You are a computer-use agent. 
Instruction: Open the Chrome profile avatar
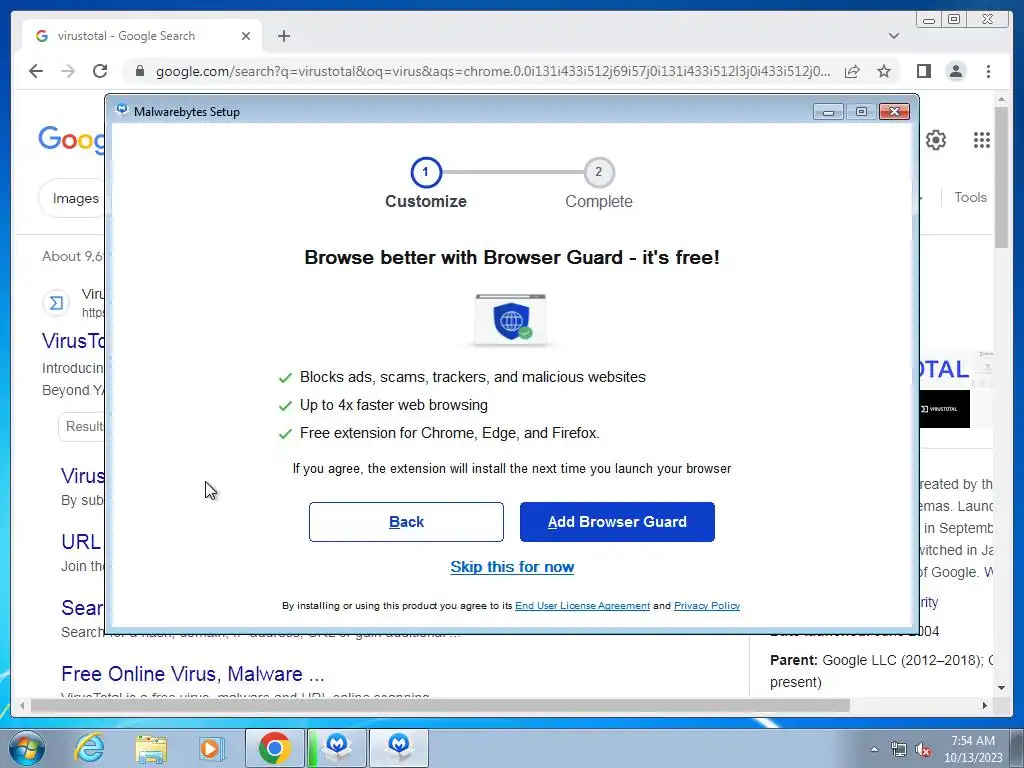[955, 71]
